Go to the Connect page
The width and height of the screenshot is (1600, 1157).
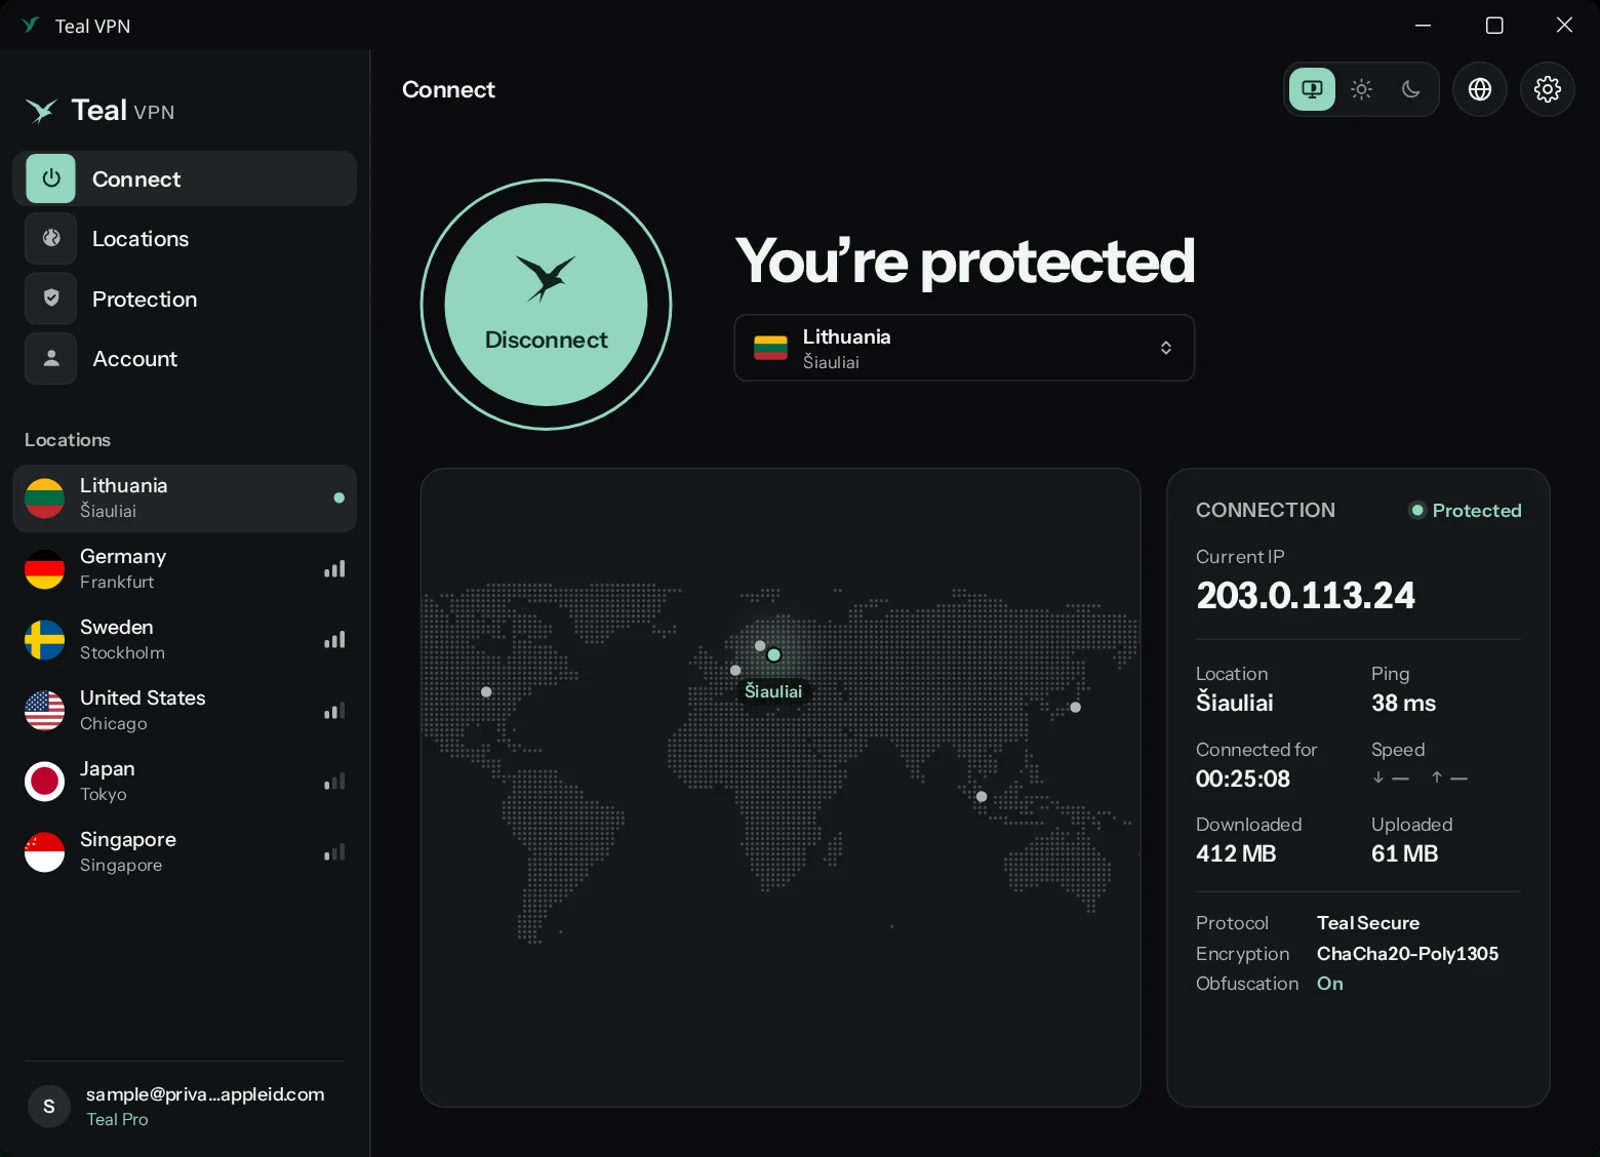tap(185, 179)
